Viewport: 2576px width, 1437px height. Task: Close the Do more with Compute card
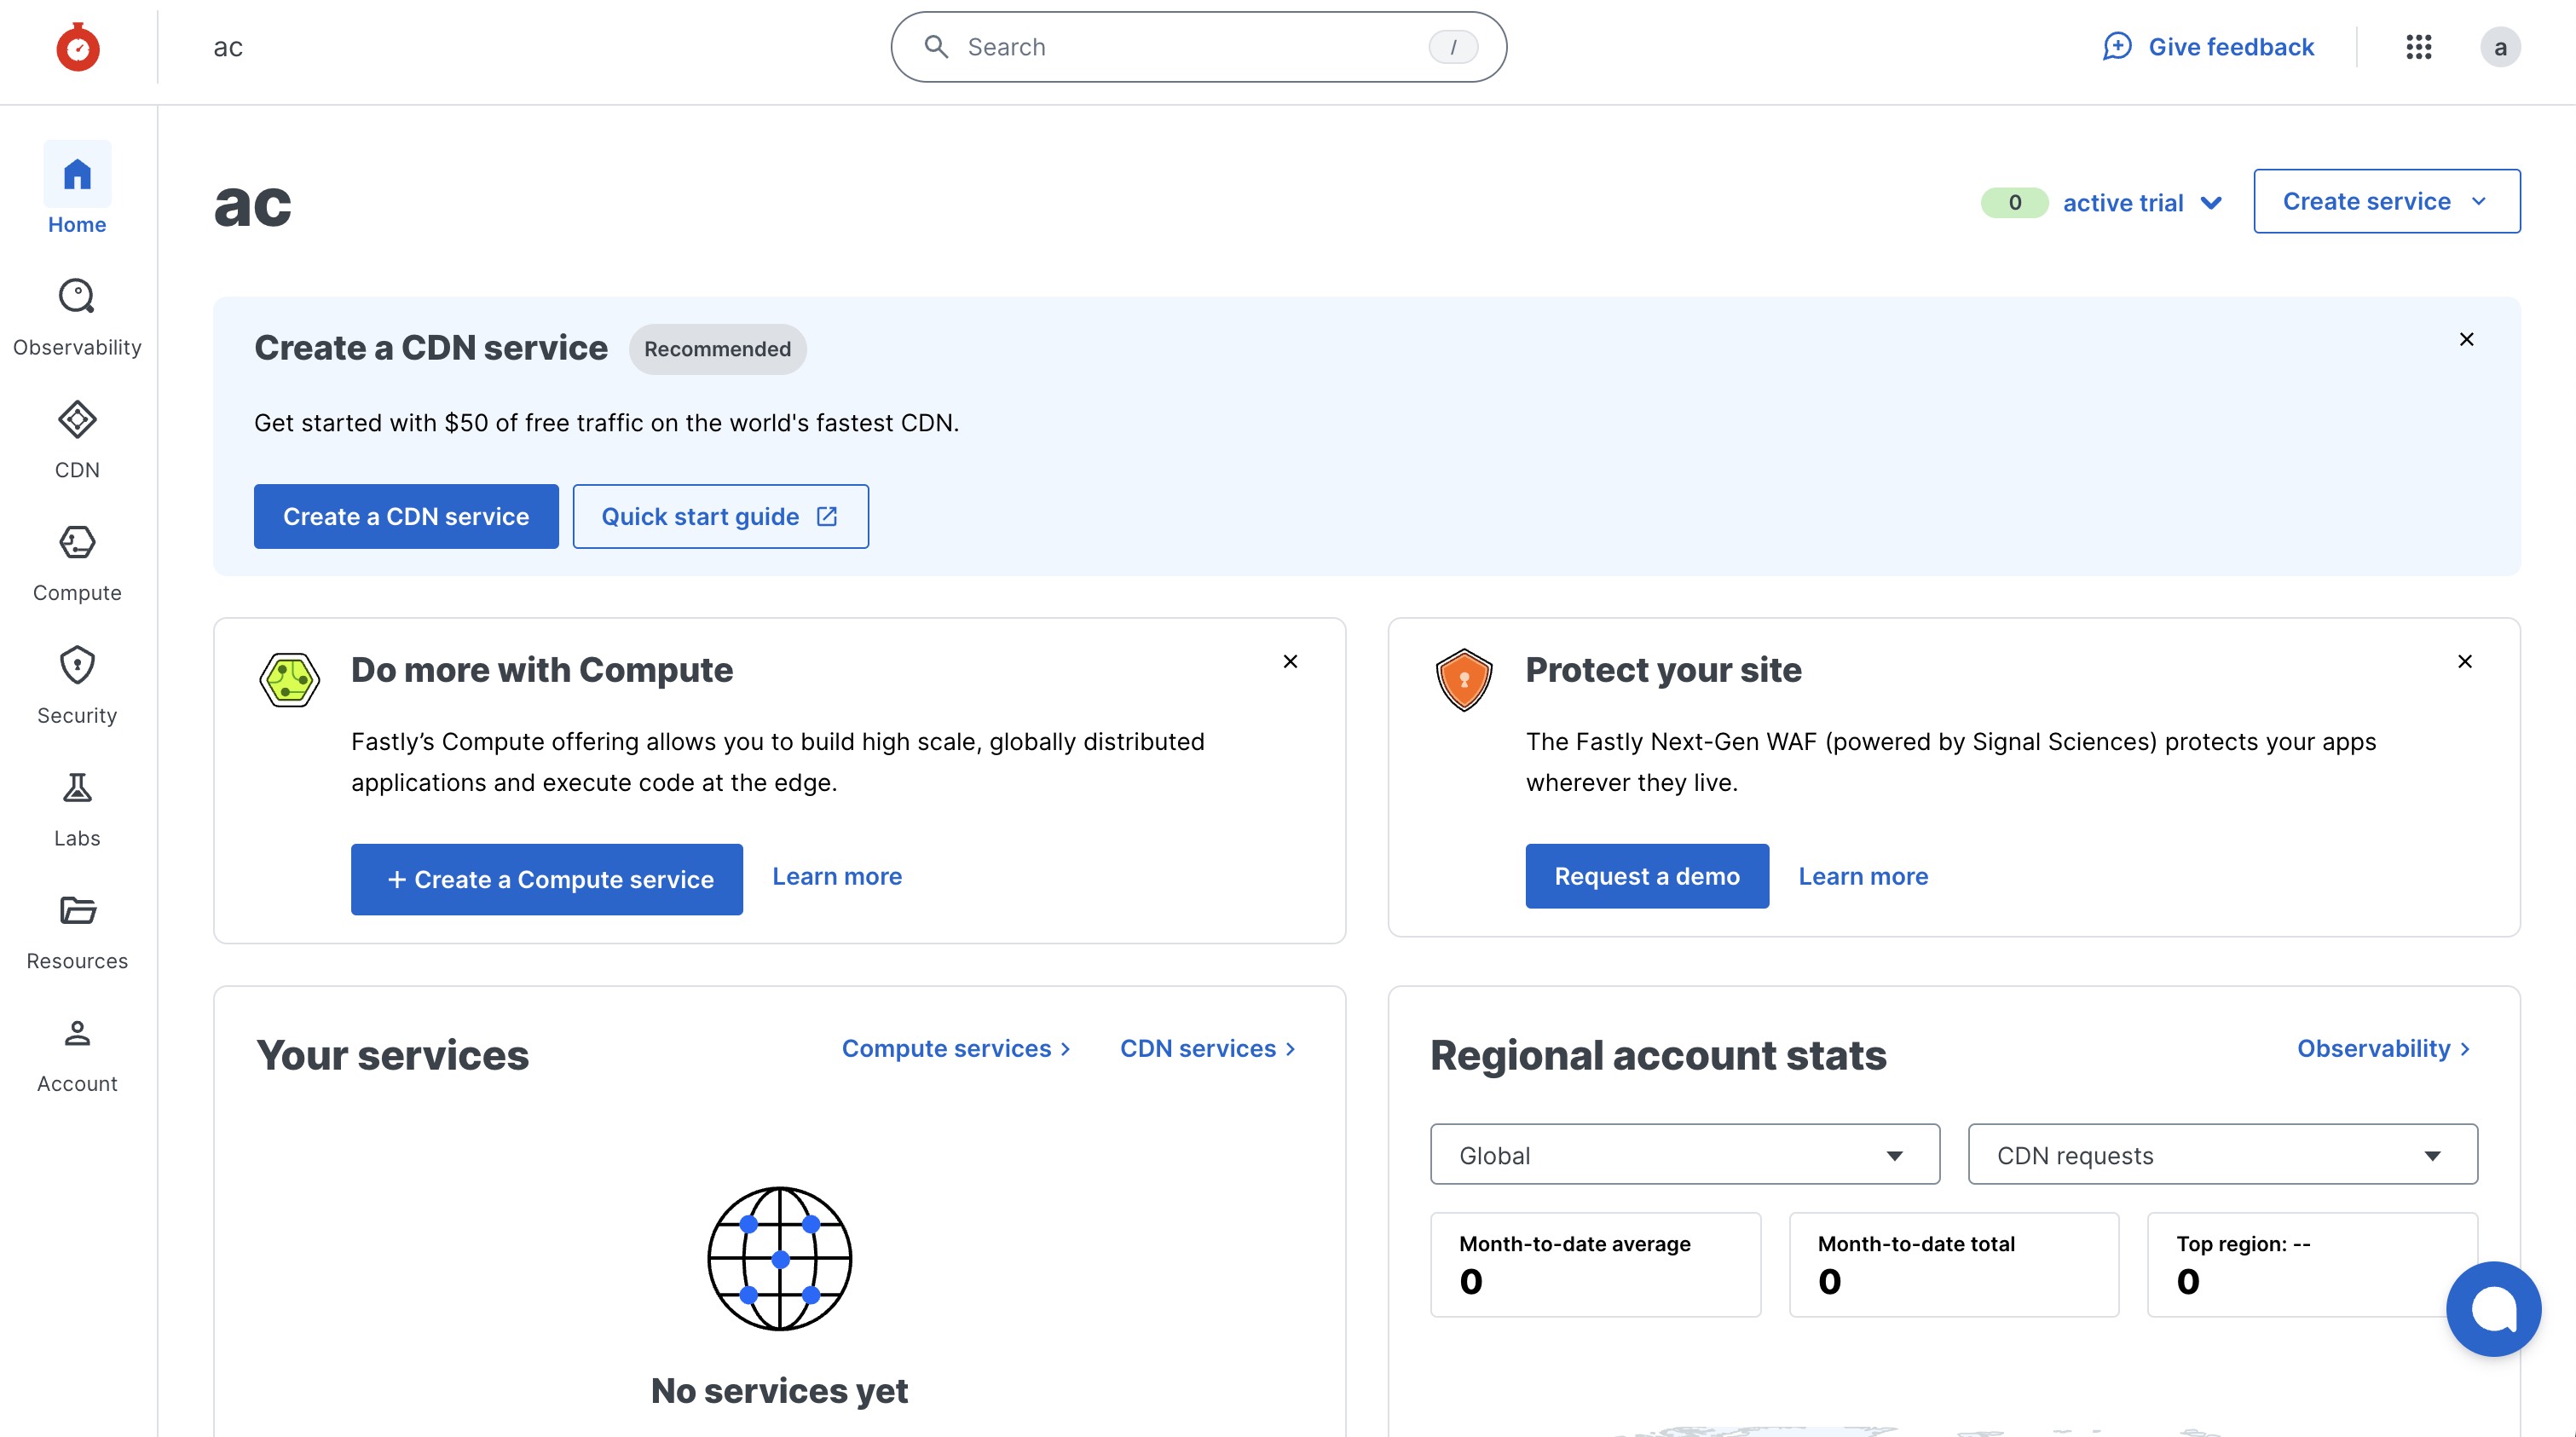click(1290, 662)
